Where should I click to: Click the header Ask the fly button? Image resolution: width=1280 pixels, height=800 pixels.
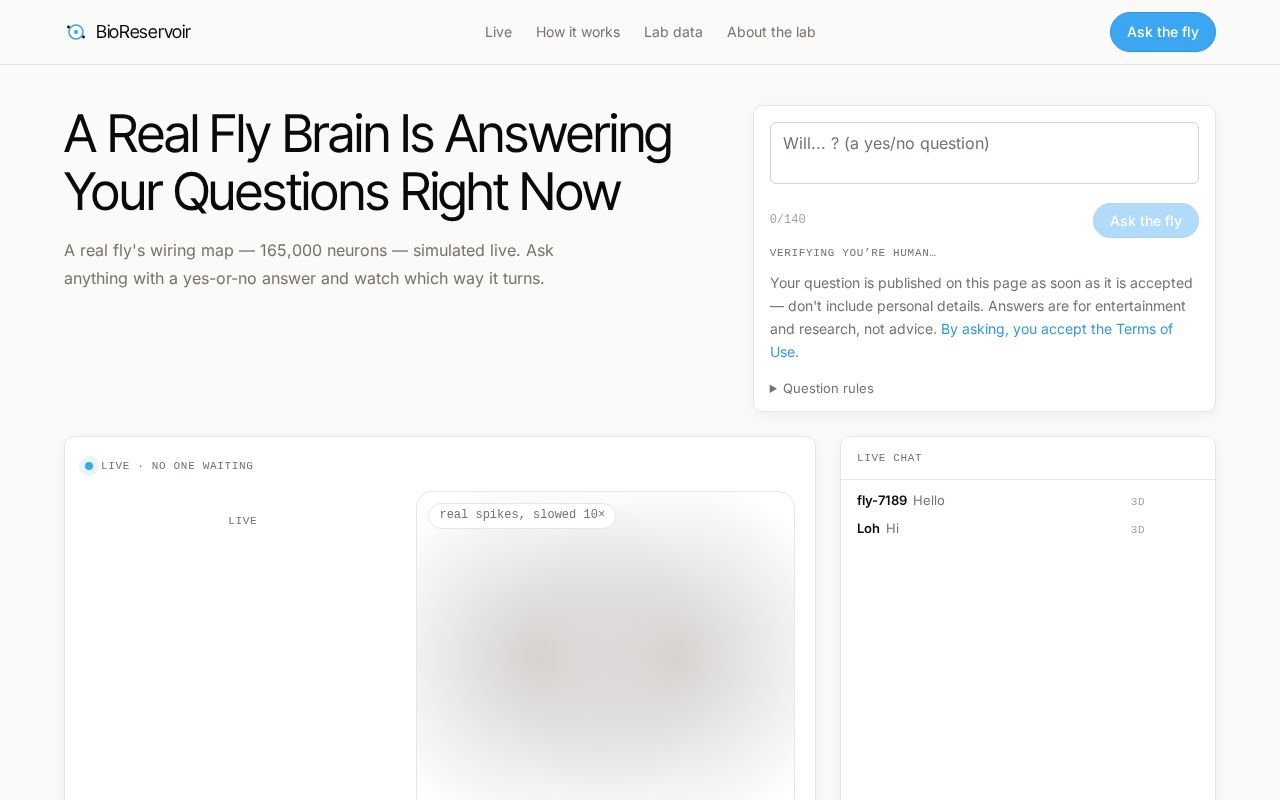(1162, 32)
